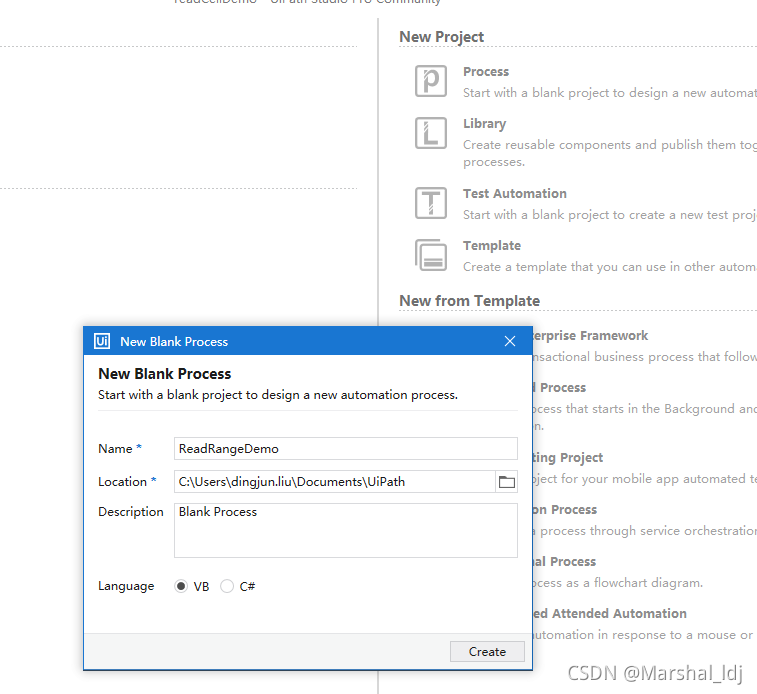The height and width of the screenshot is (694, 757).
Task: Click the Process project icon
Action: 431,81
